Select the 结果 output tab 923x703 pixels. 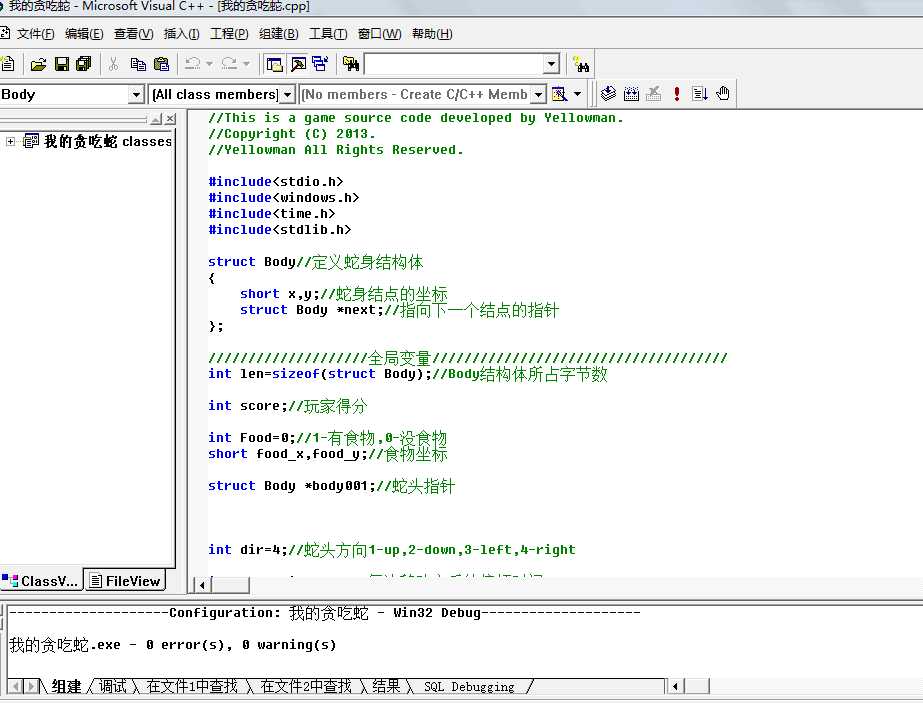click(x=386, y=686)
